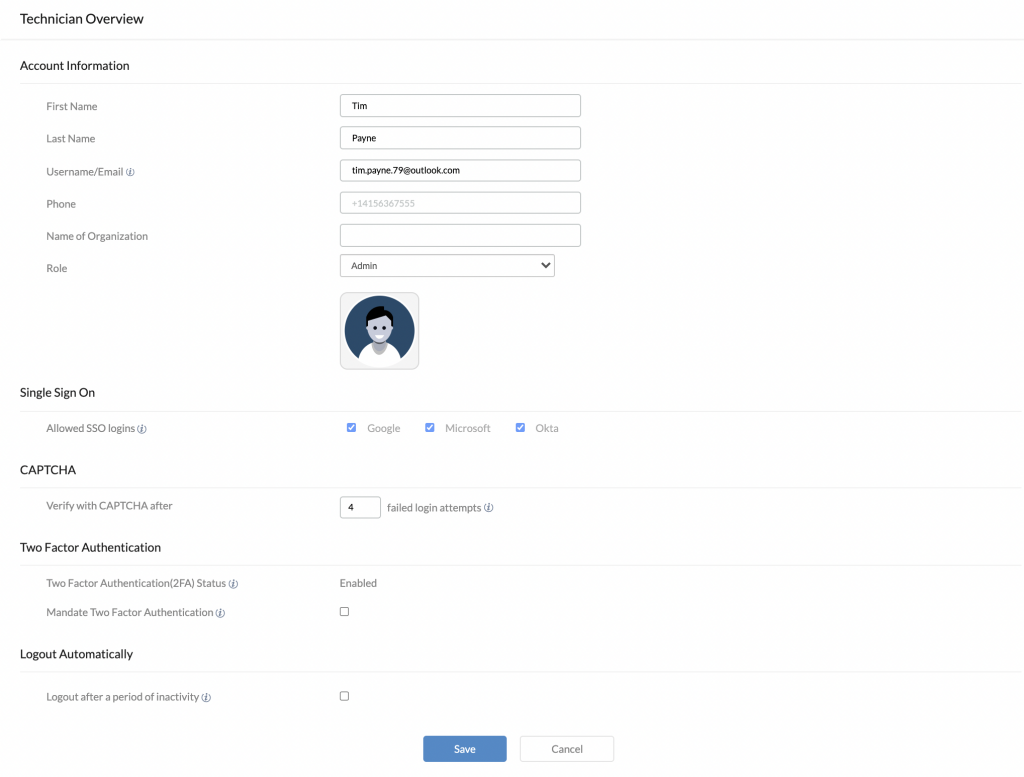Disable the Microsoft SSO login checkbox
1024x777 pixels.
[x=430, y=427]
